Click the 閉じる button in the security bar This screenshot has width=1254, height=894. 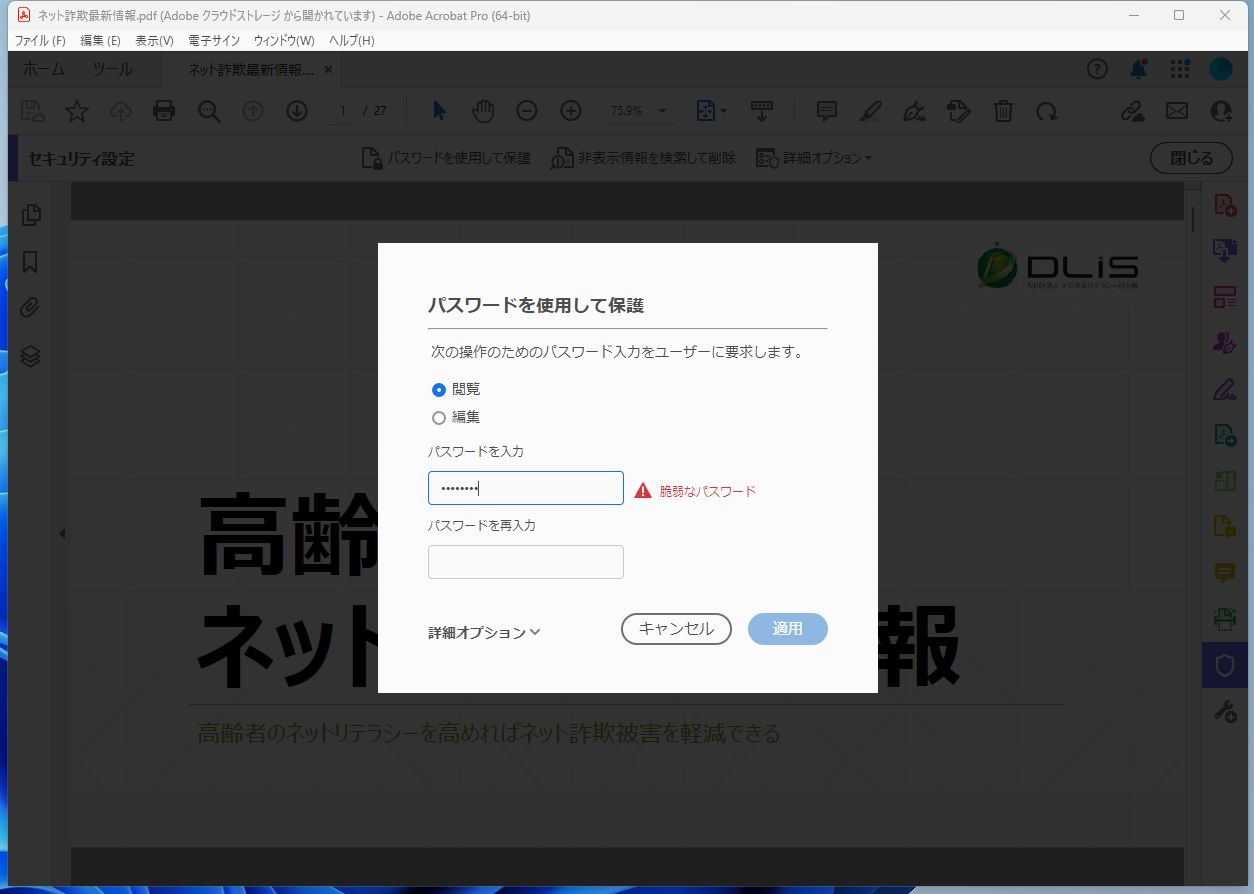1190,157
